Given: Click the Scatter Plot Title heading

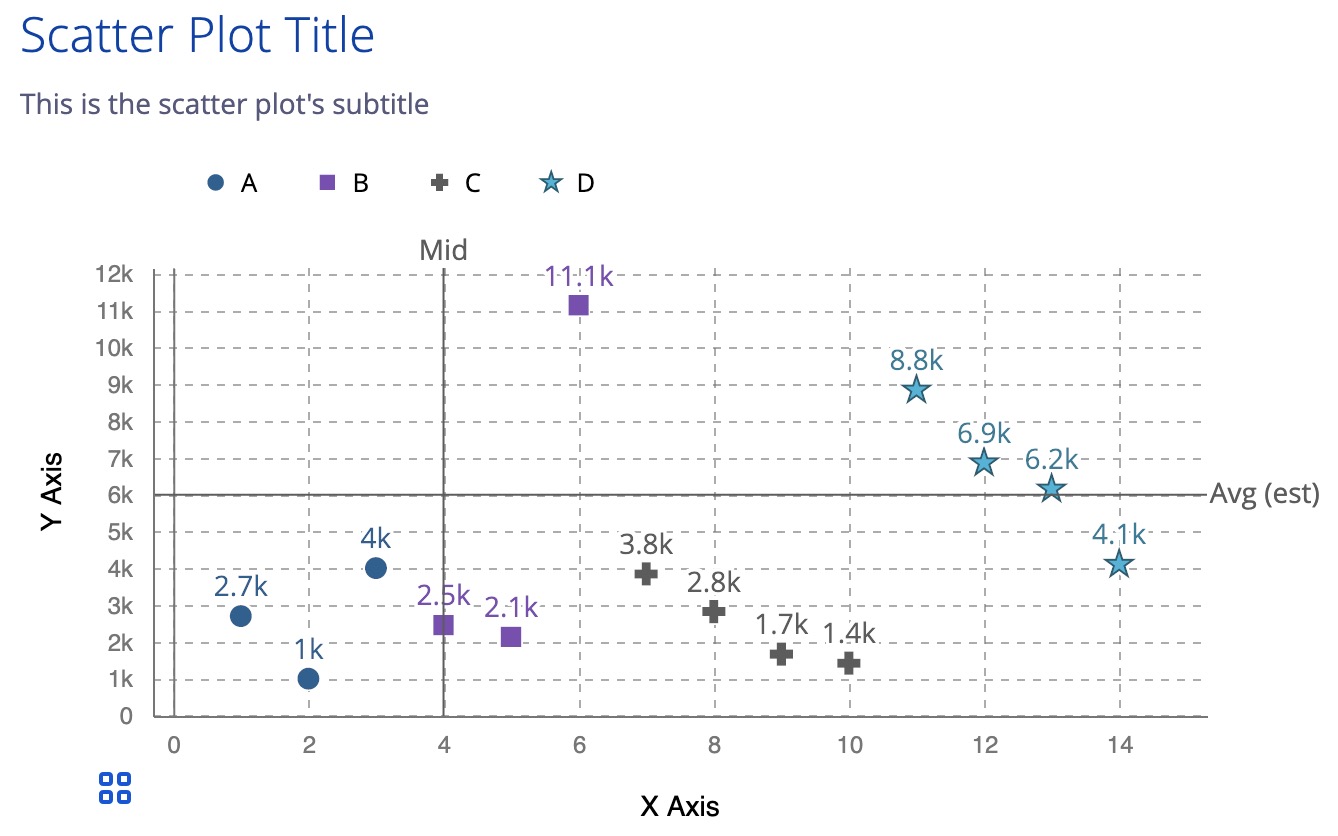Looking at the screenshot, I should (x=198, y=37).
